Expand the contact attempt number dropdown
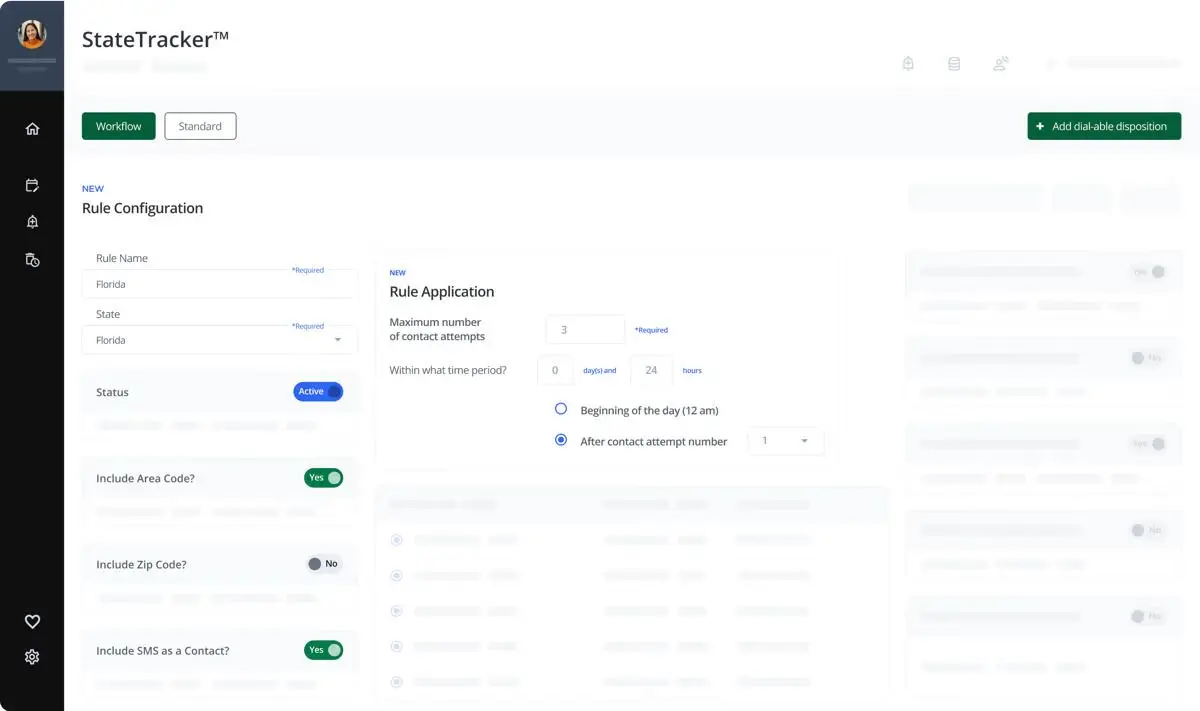Viewport: 1200px width, 711px height. coord(785,441)
